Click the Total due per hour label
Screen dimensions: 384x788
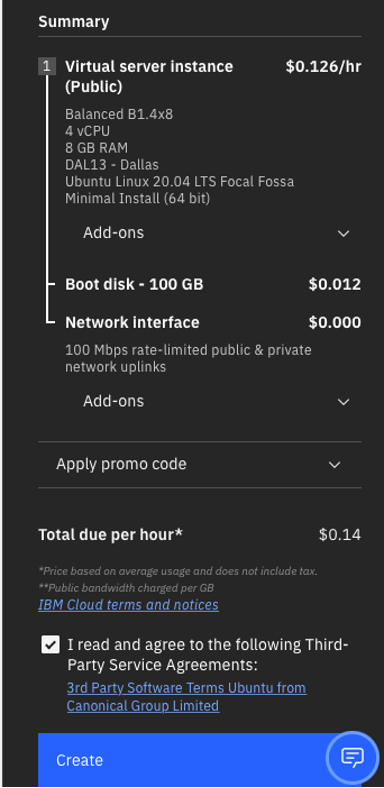pyautogui.click(x=111, y=535)
